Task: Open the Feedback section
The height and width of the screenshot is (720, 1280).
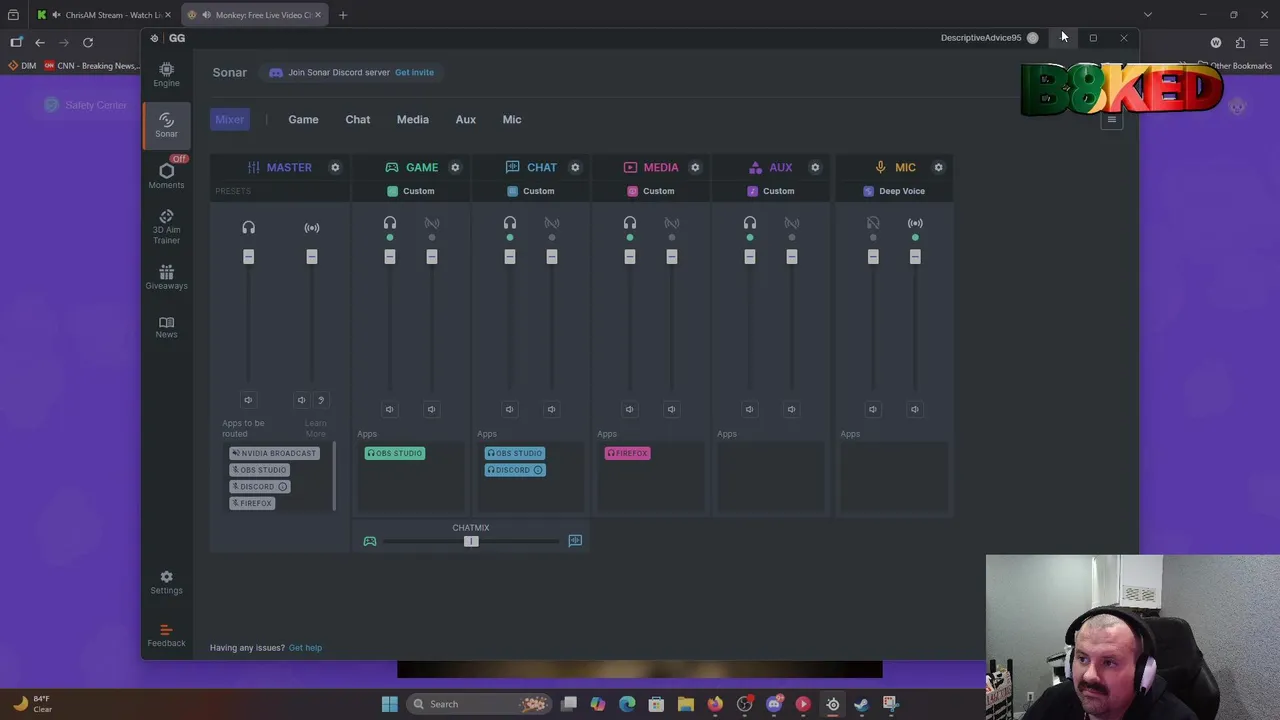Action: point(166,636)
